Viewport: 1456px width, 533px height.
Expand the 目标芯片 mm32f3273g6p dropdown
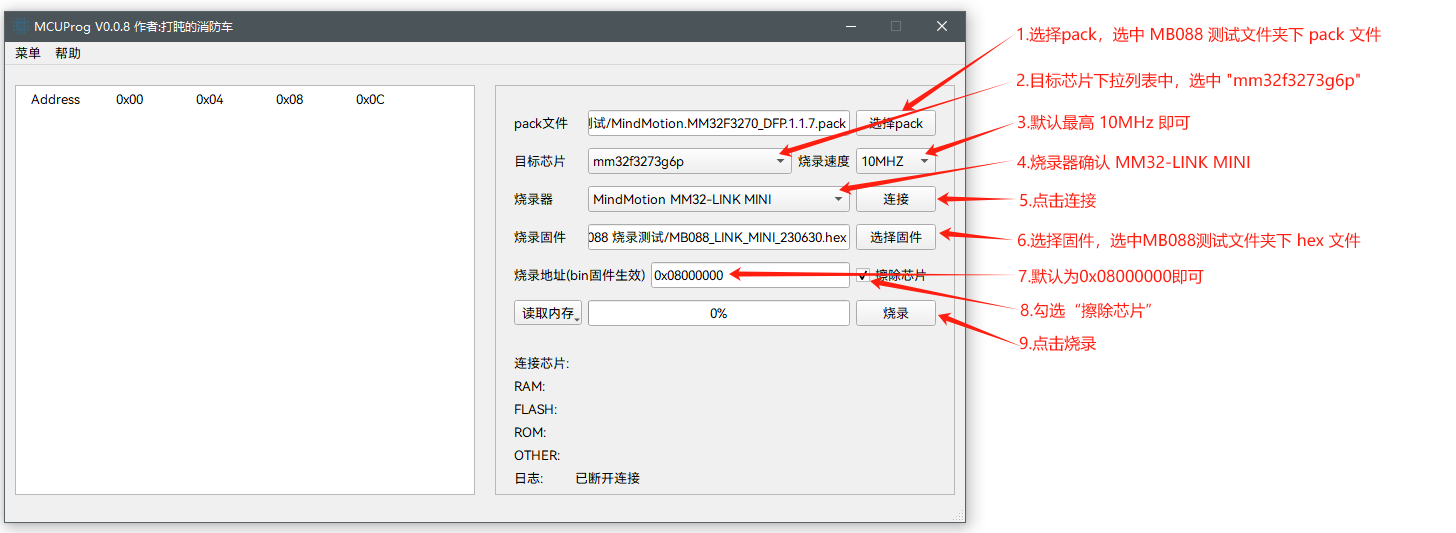(690, 161)
